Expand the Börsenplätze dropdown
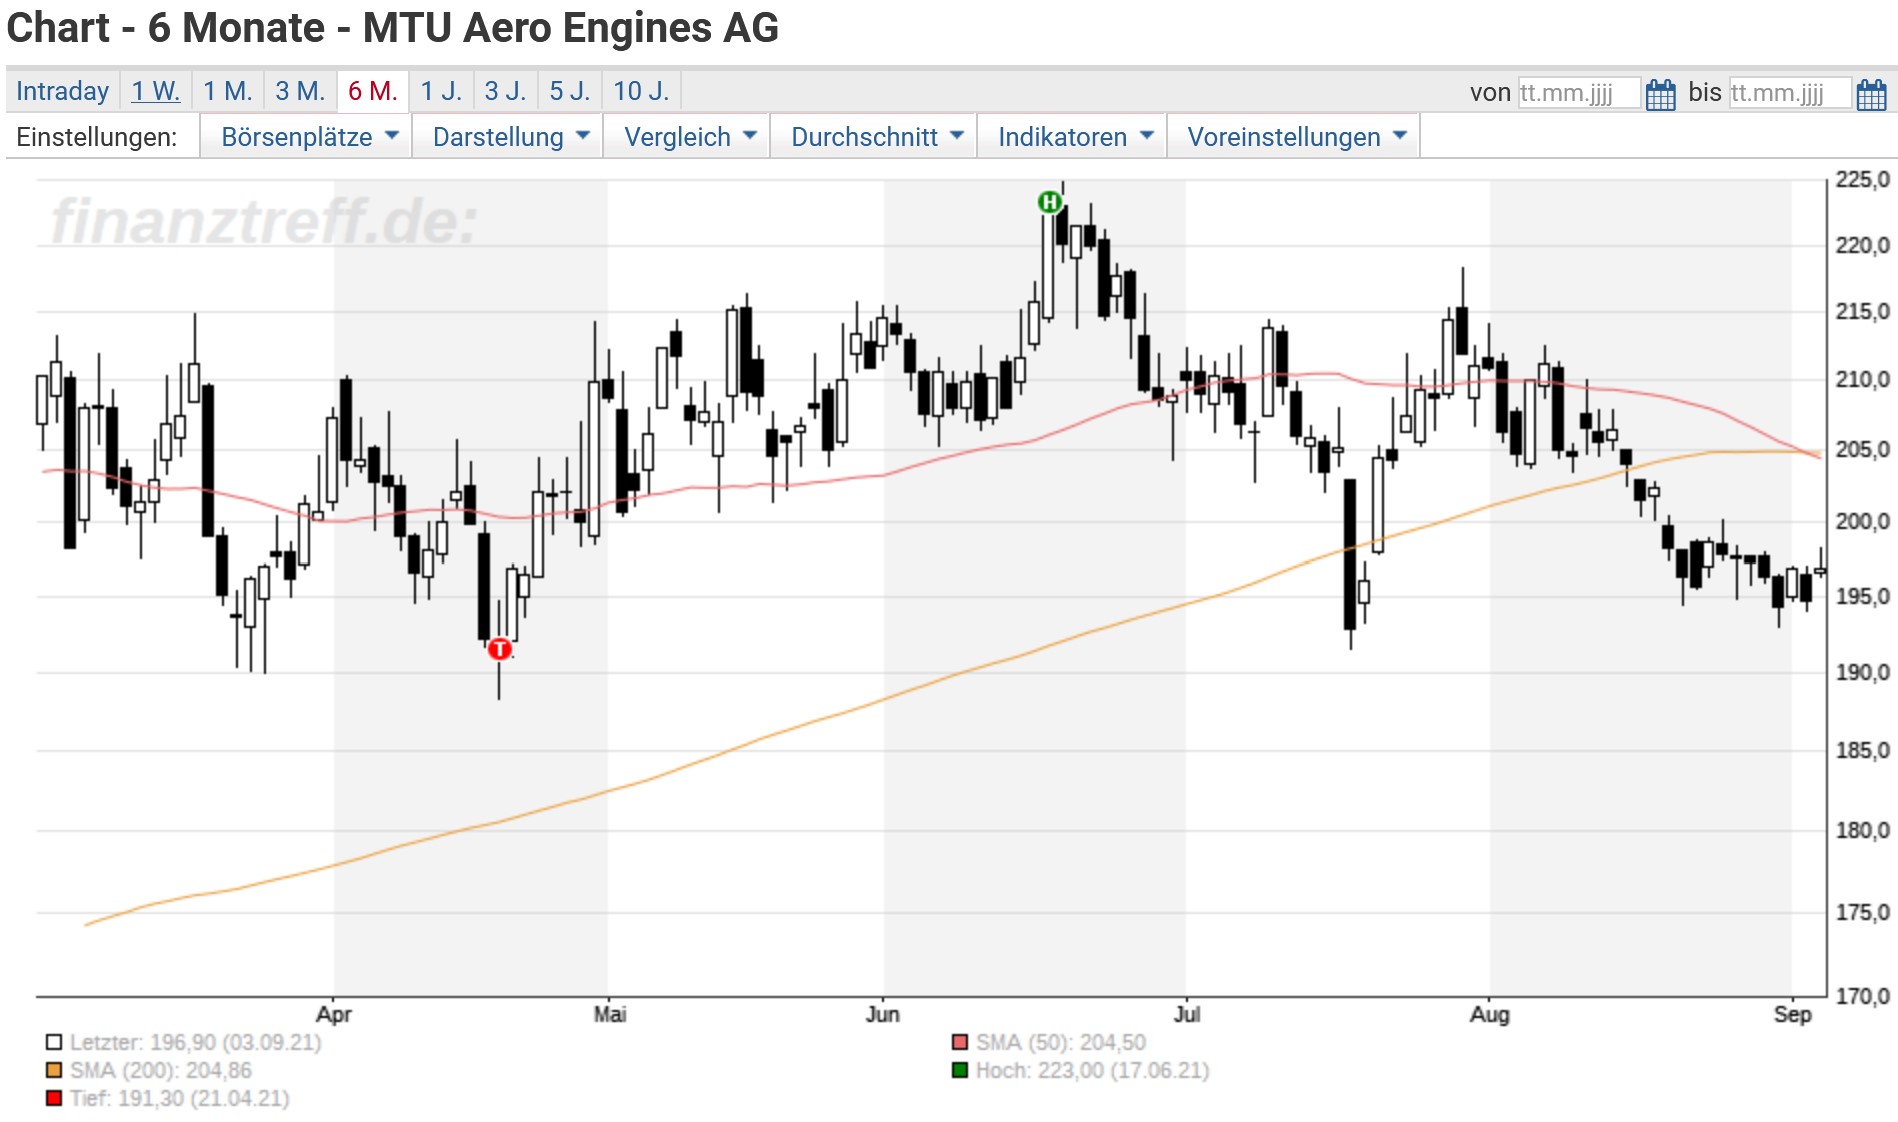1898x1122 pixels. click(x=306, y=137)
